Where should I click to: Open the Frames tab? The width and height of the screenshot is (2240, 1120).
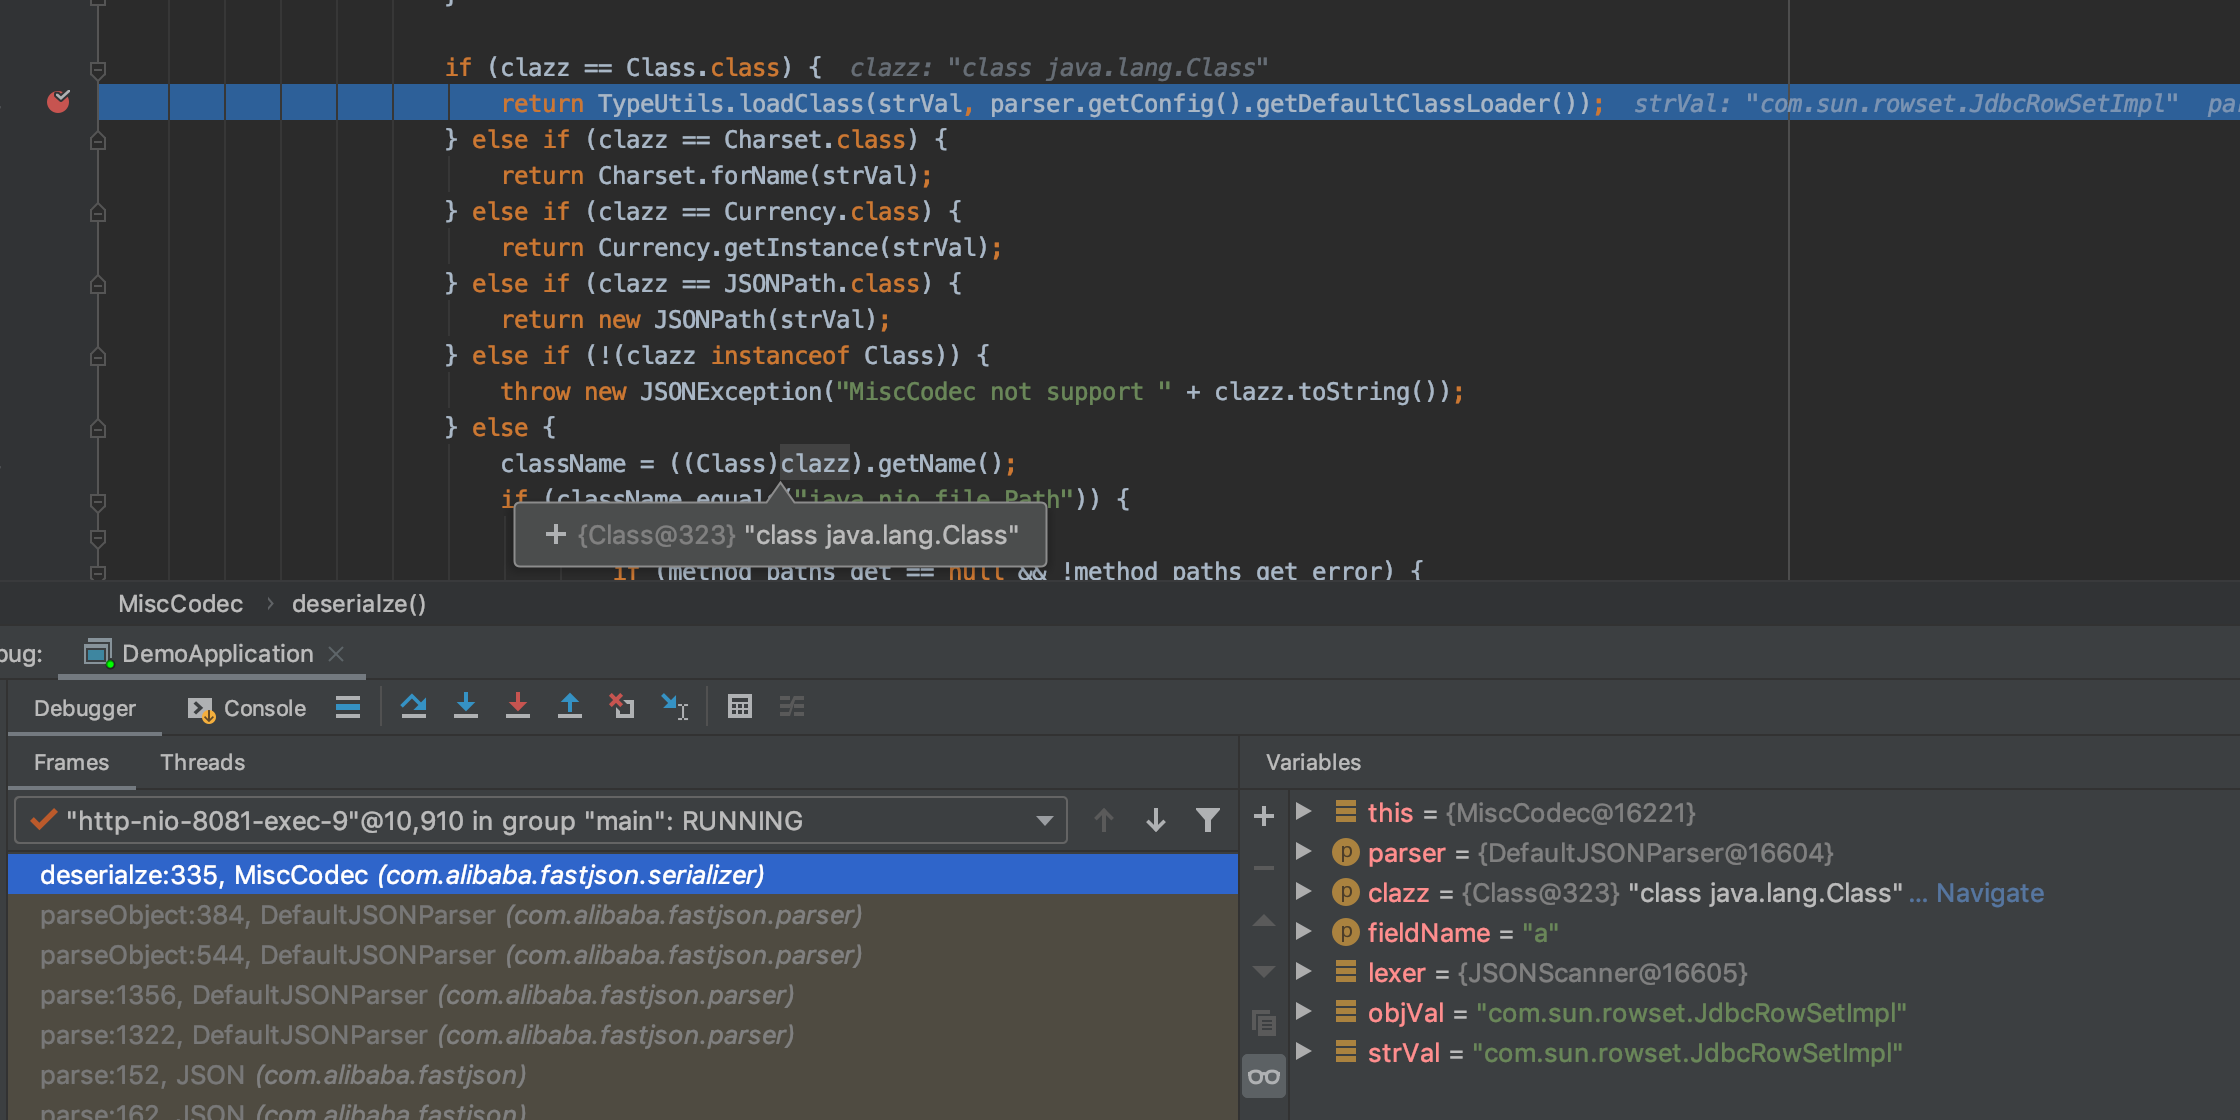click(x=71, y=762)
